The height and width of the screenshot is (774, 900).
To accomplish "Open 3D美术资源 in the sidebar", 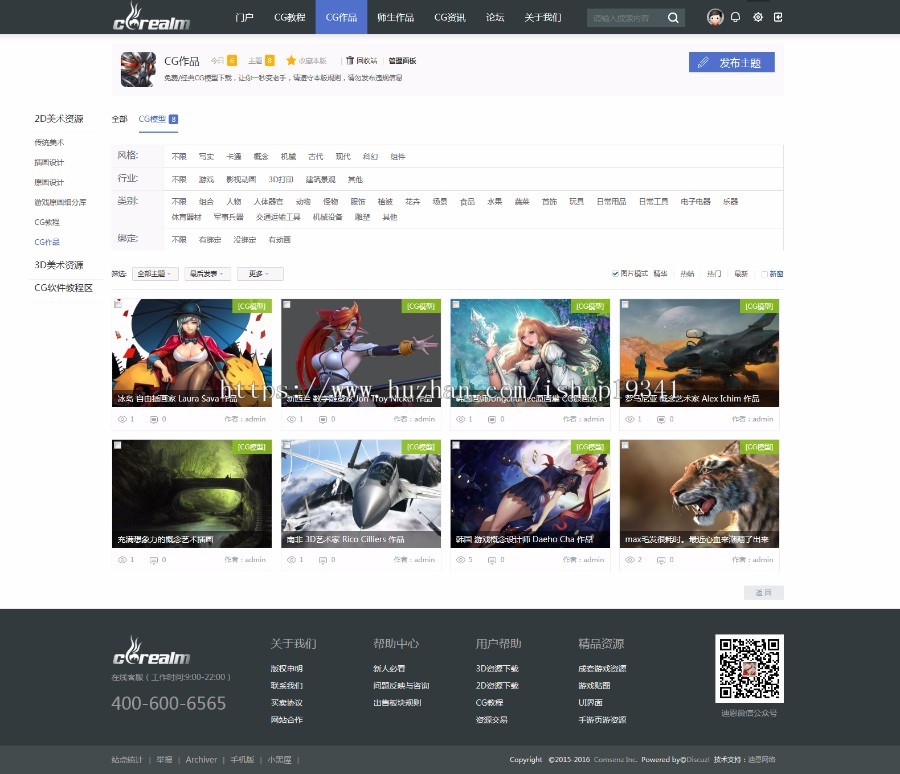I will [59, 265].
